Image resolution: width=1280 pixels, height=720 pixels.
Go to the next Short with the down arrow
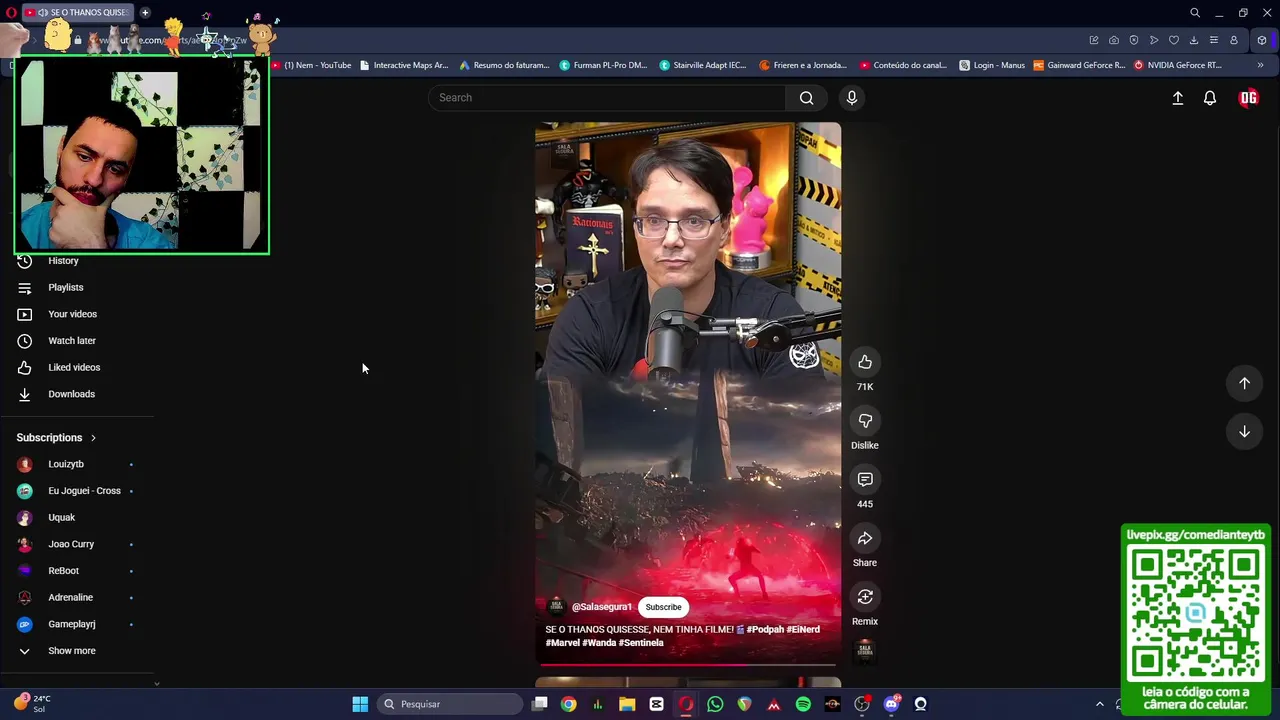point(1244,431)
